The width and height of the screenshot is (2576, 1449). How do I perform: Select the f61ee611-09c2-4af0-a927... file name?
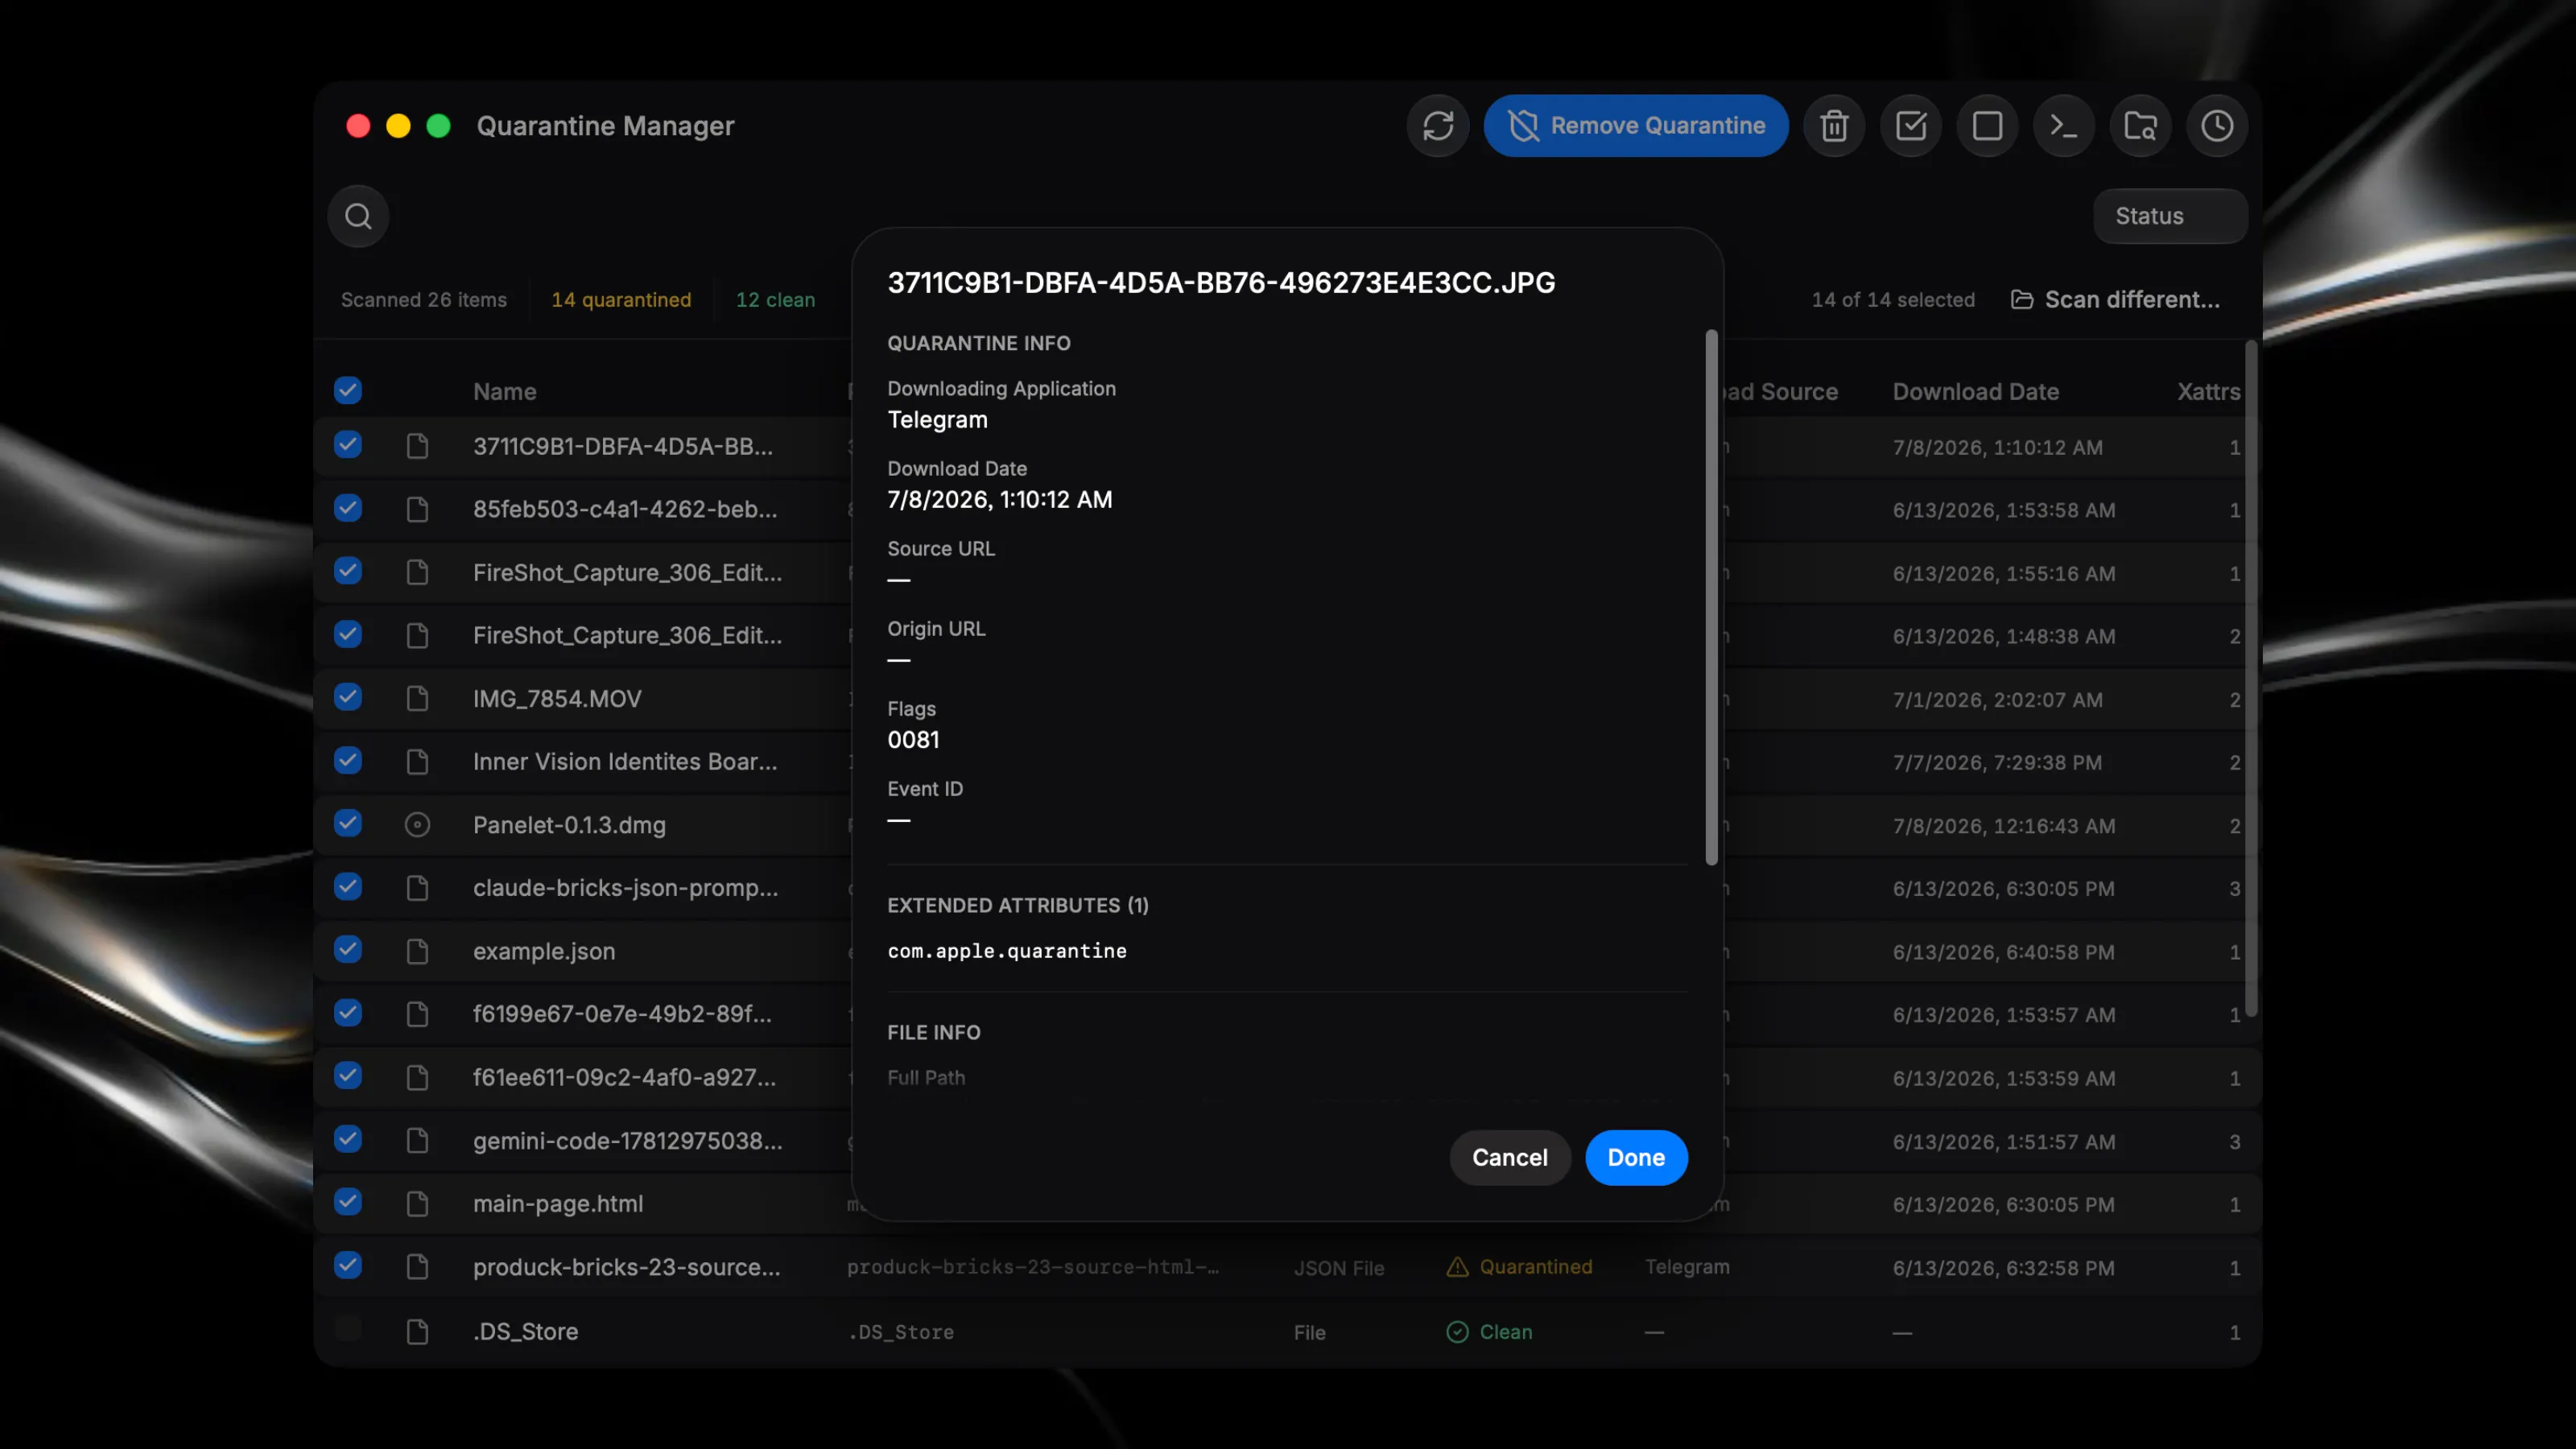click(x=624, y=1078)
